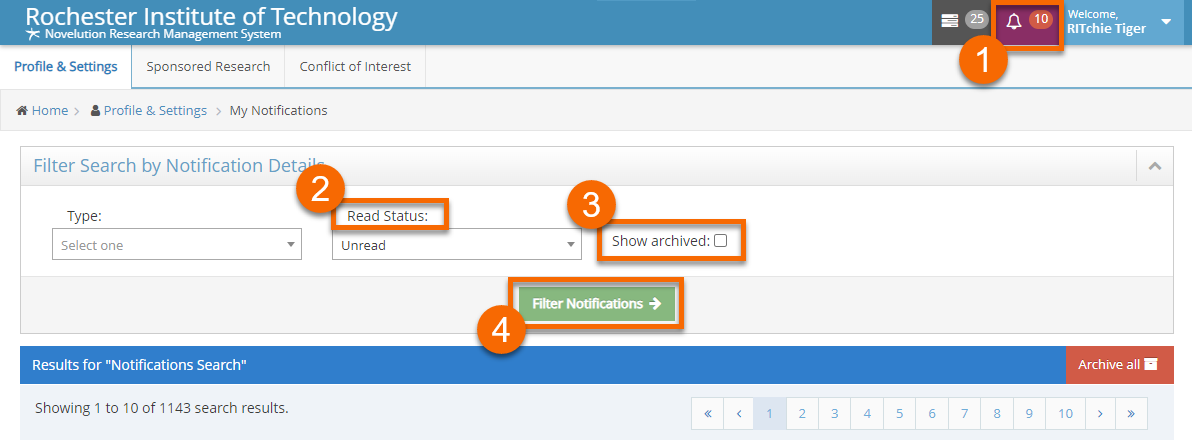Go to page 10 of results
1192x440 pixels.
pos(1066,413)
